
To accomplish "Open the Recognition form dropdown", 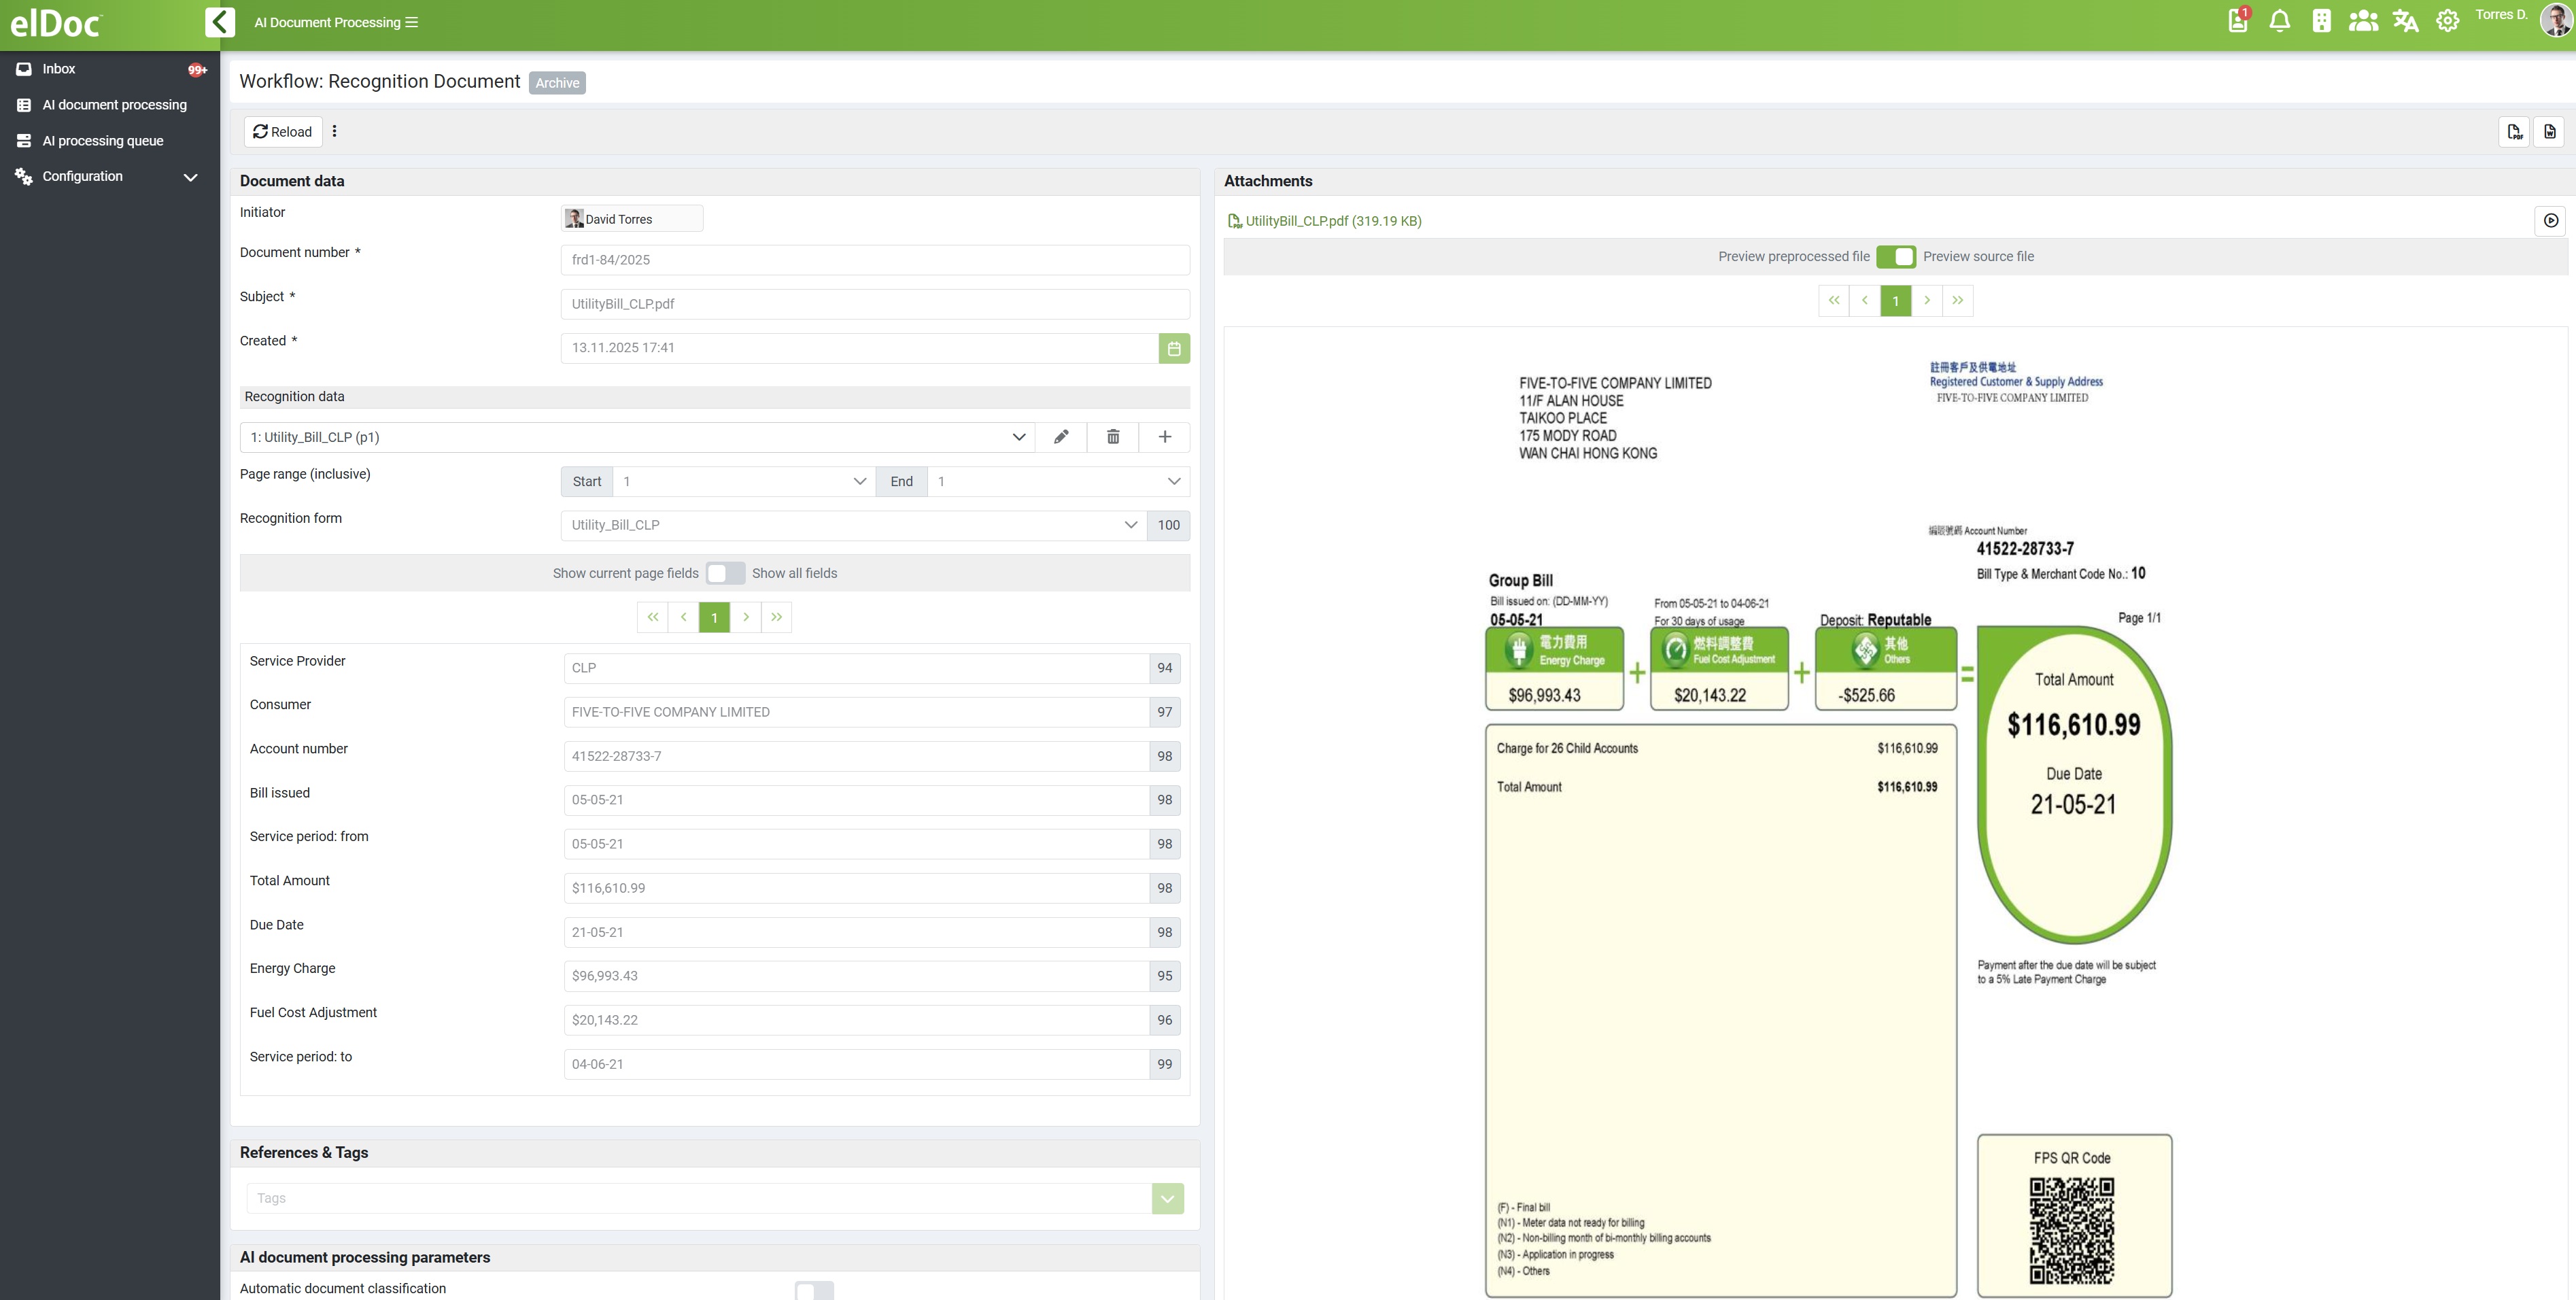I will pyautogui.click(x=1131, y=525).
